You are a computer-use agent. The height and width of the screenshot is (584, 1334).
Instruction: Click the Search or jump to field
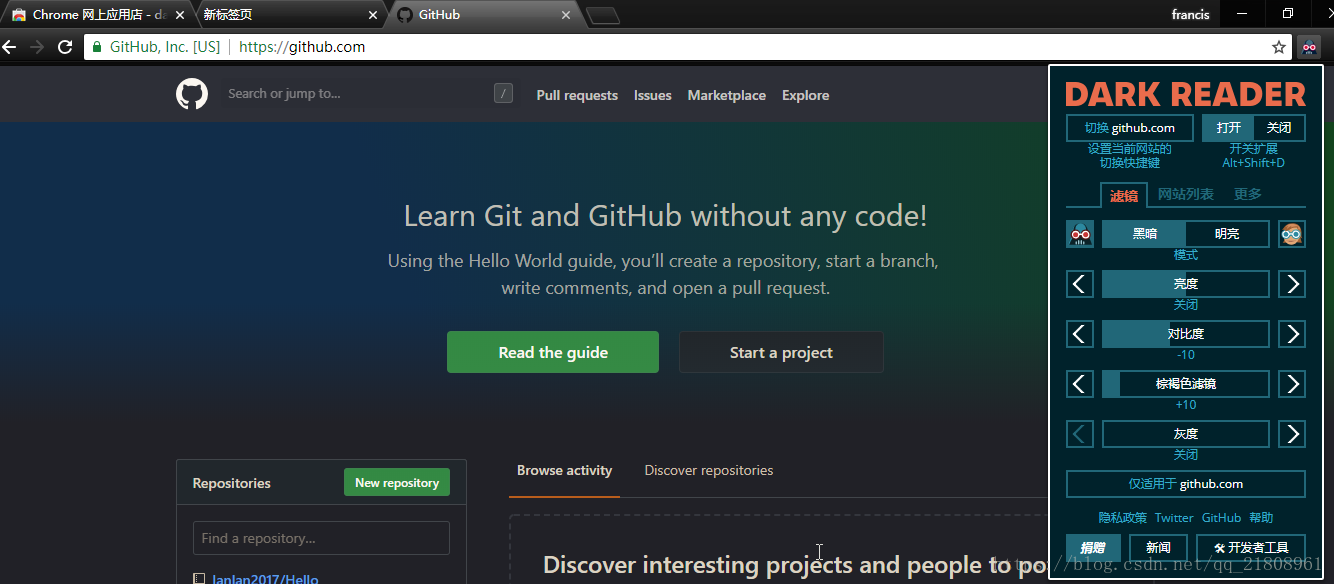point(370,94)
